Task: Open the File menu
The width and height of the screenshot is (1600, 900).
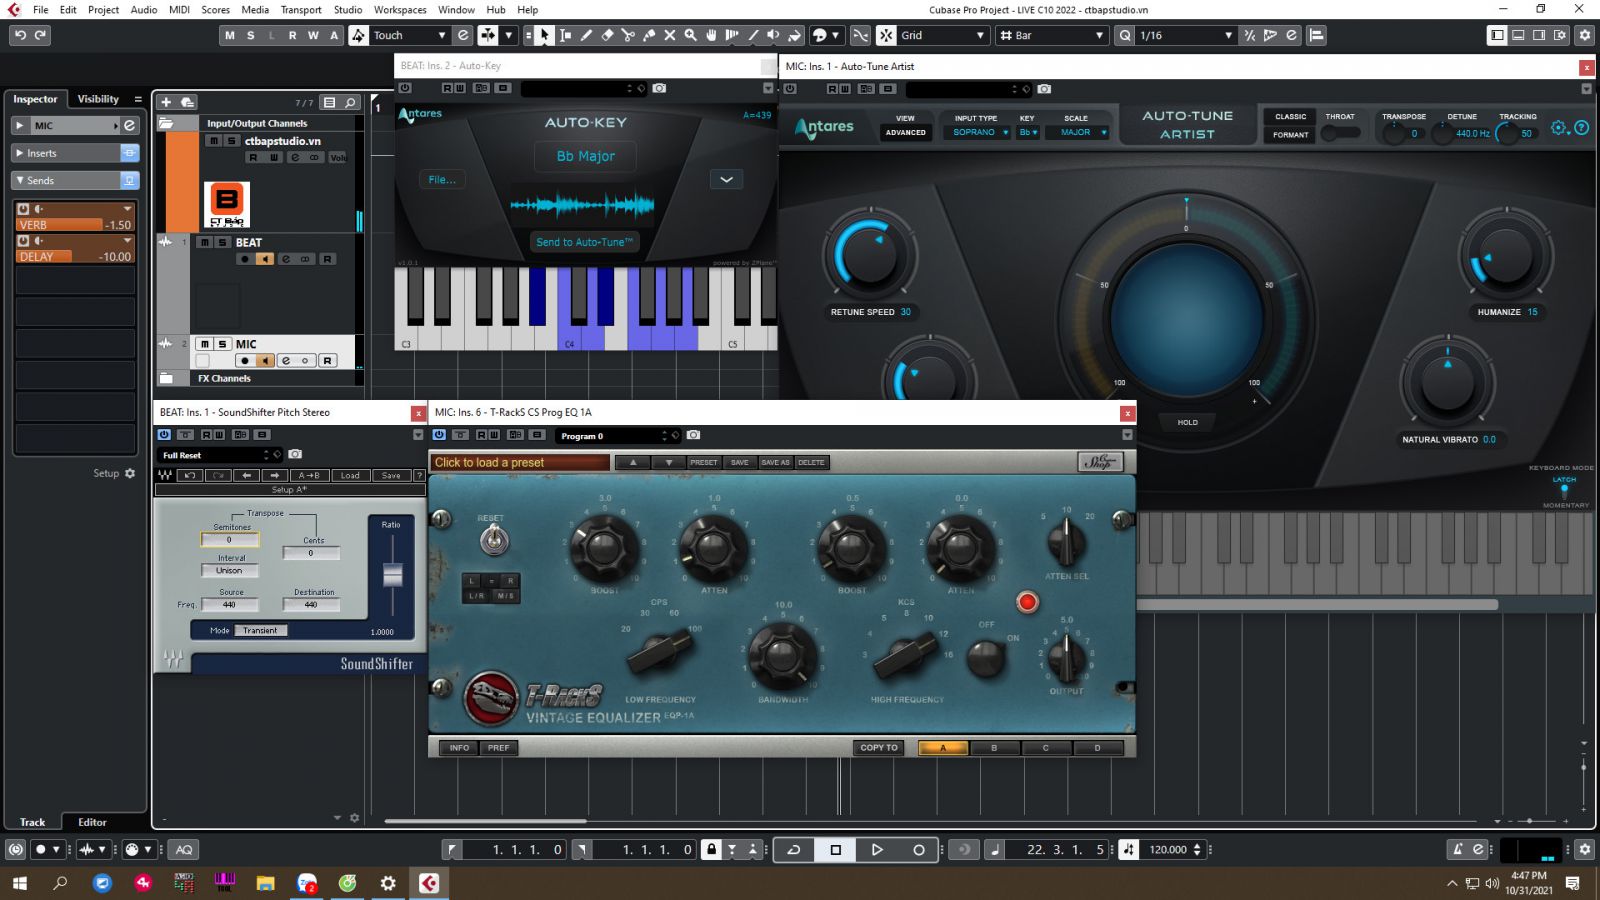Action: point(40,10)
